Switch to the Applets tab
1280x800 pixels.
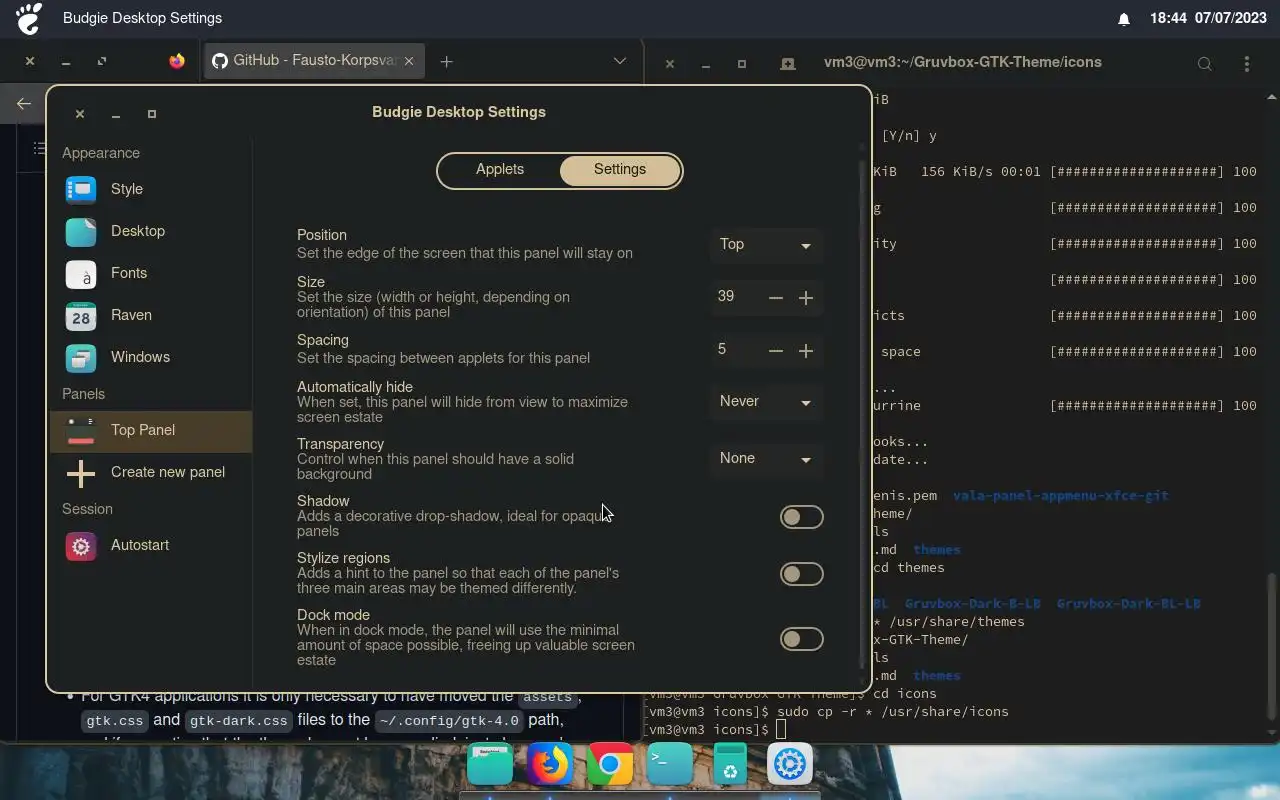pyautogui.click(x=500, y=170)
